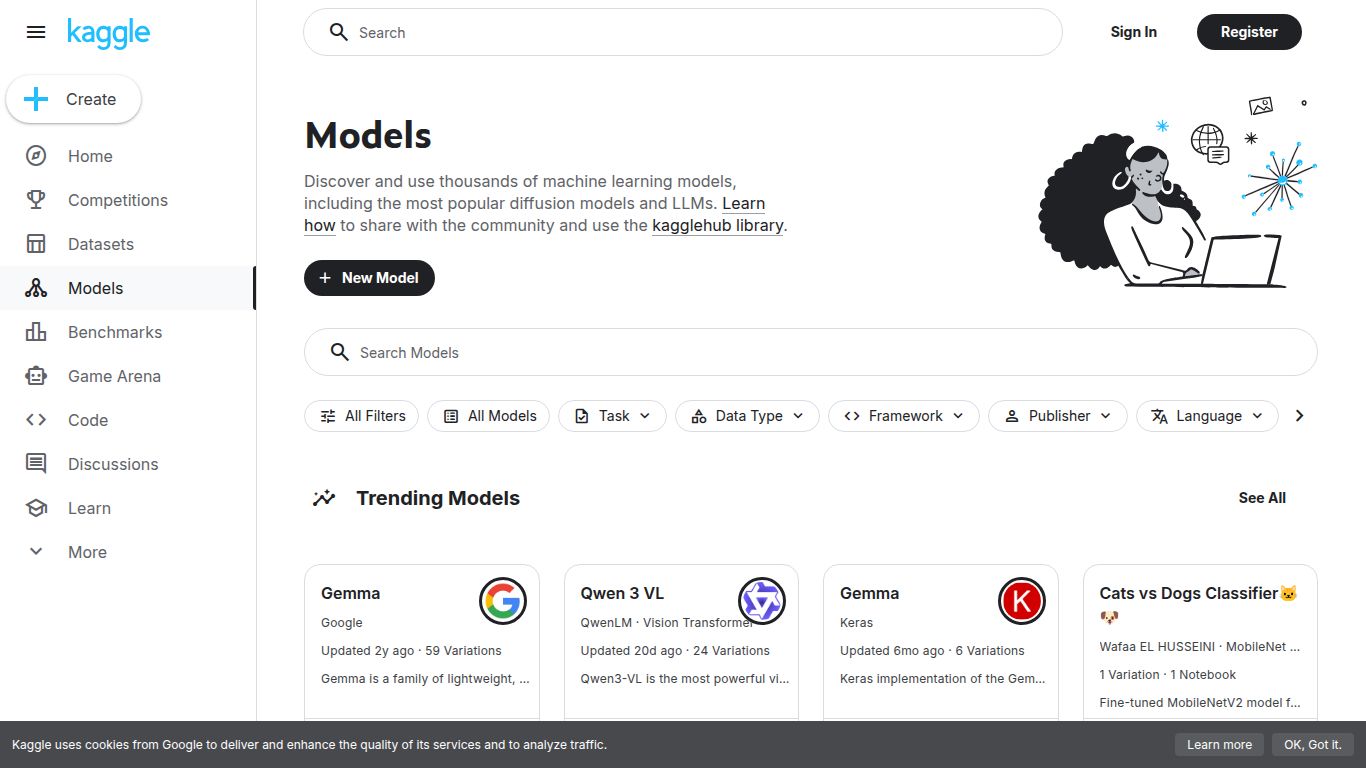Open the Game Arena section

pyautogui.click(x=114, y=376)
